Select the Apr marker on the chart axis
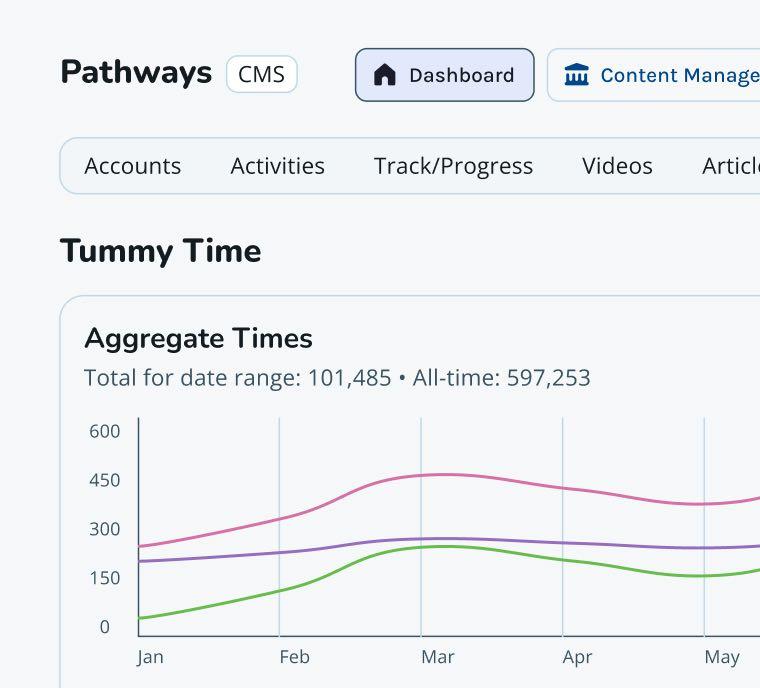Image resolution: width=760 pixels, height=688 pixels. pyautogui.click(x=577, y=657)
